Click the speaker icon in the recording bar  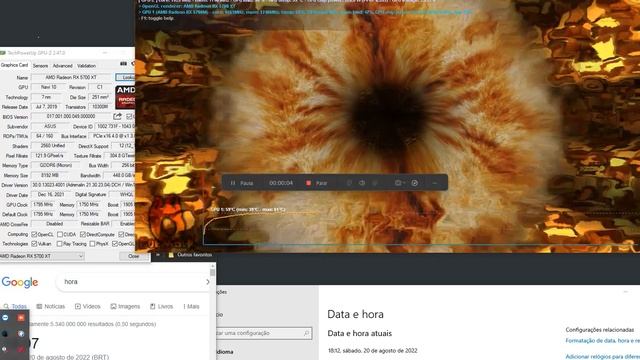tap(362, 183)
